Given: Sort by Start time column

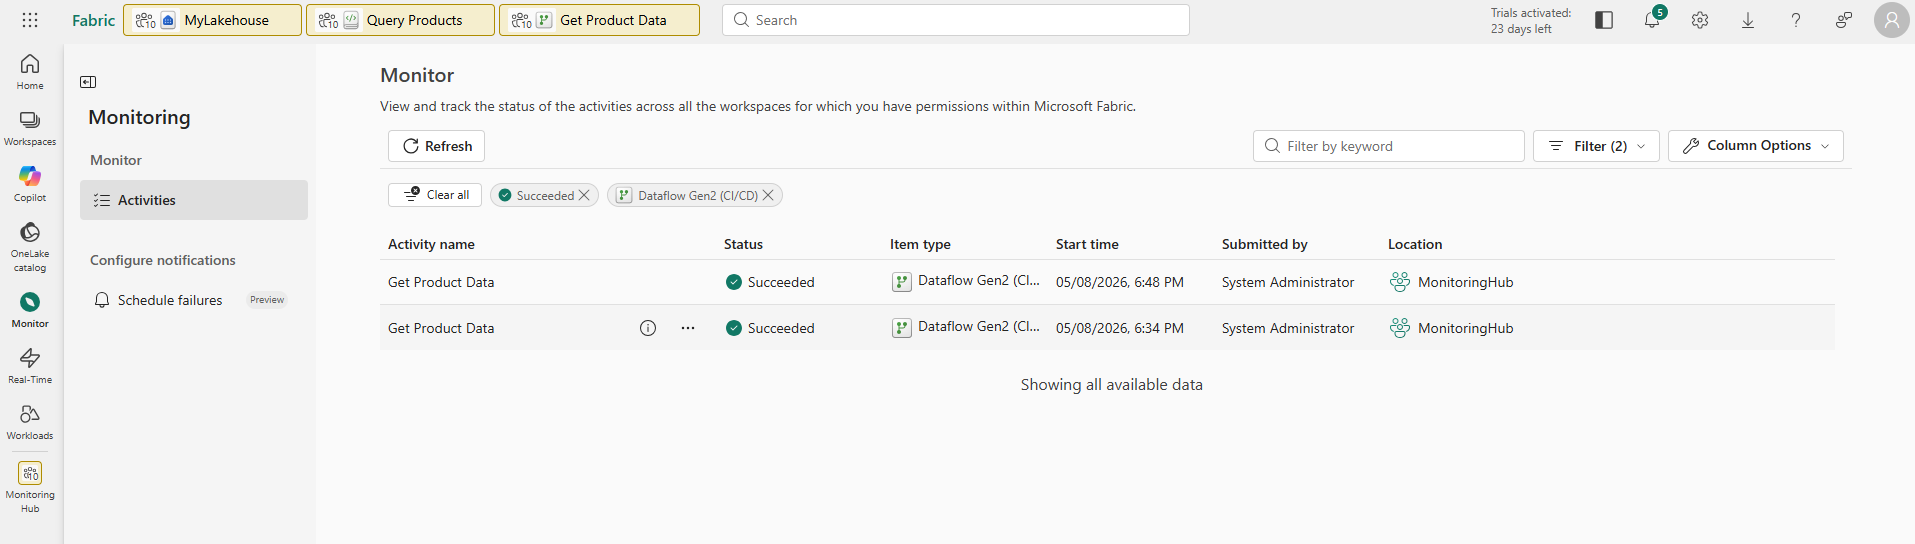Looking at the screenshot, I should (1087, 244).
